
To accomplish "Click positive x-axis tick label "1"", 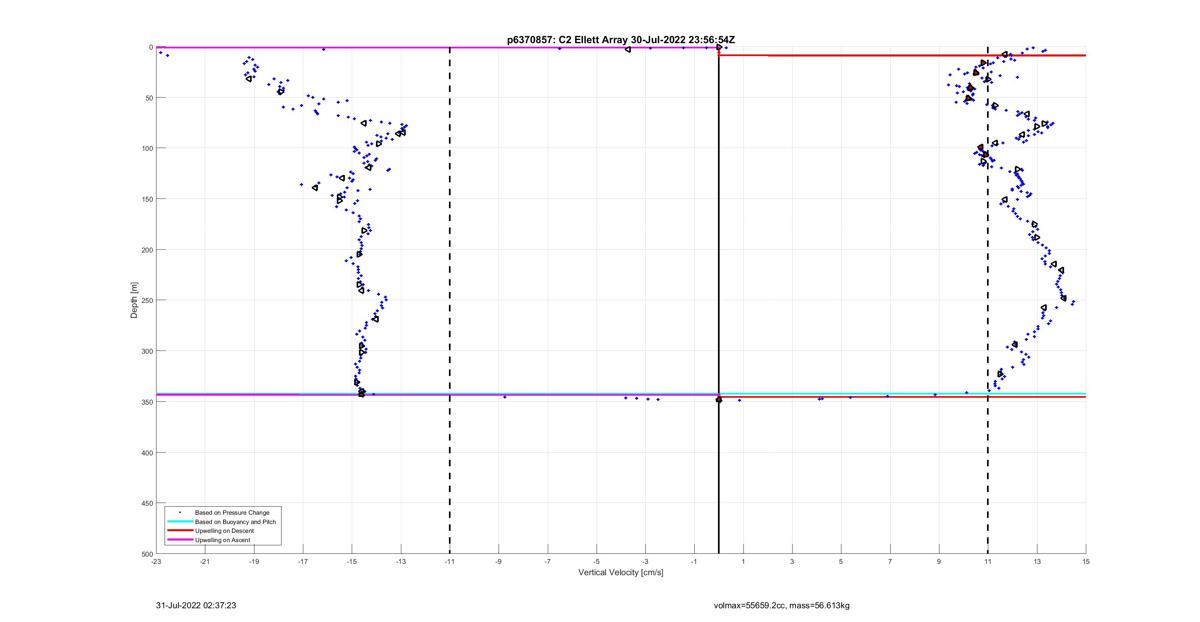I will coord(743,561).
